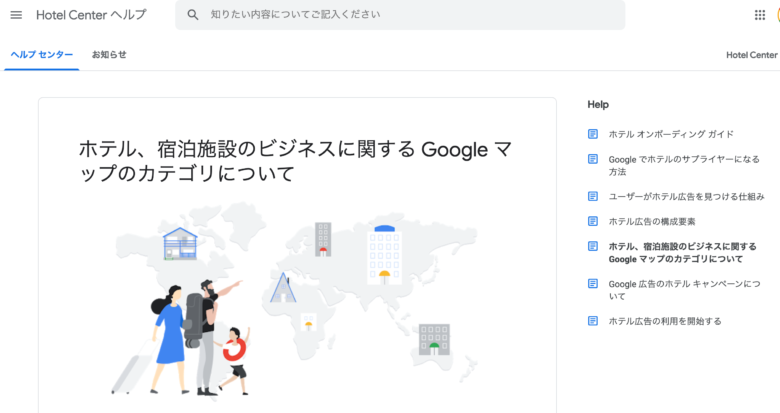This screenshot has width=780, height=413.
Task: Open ホテル広告の構成要素 article
Action: tap(652, 221)
